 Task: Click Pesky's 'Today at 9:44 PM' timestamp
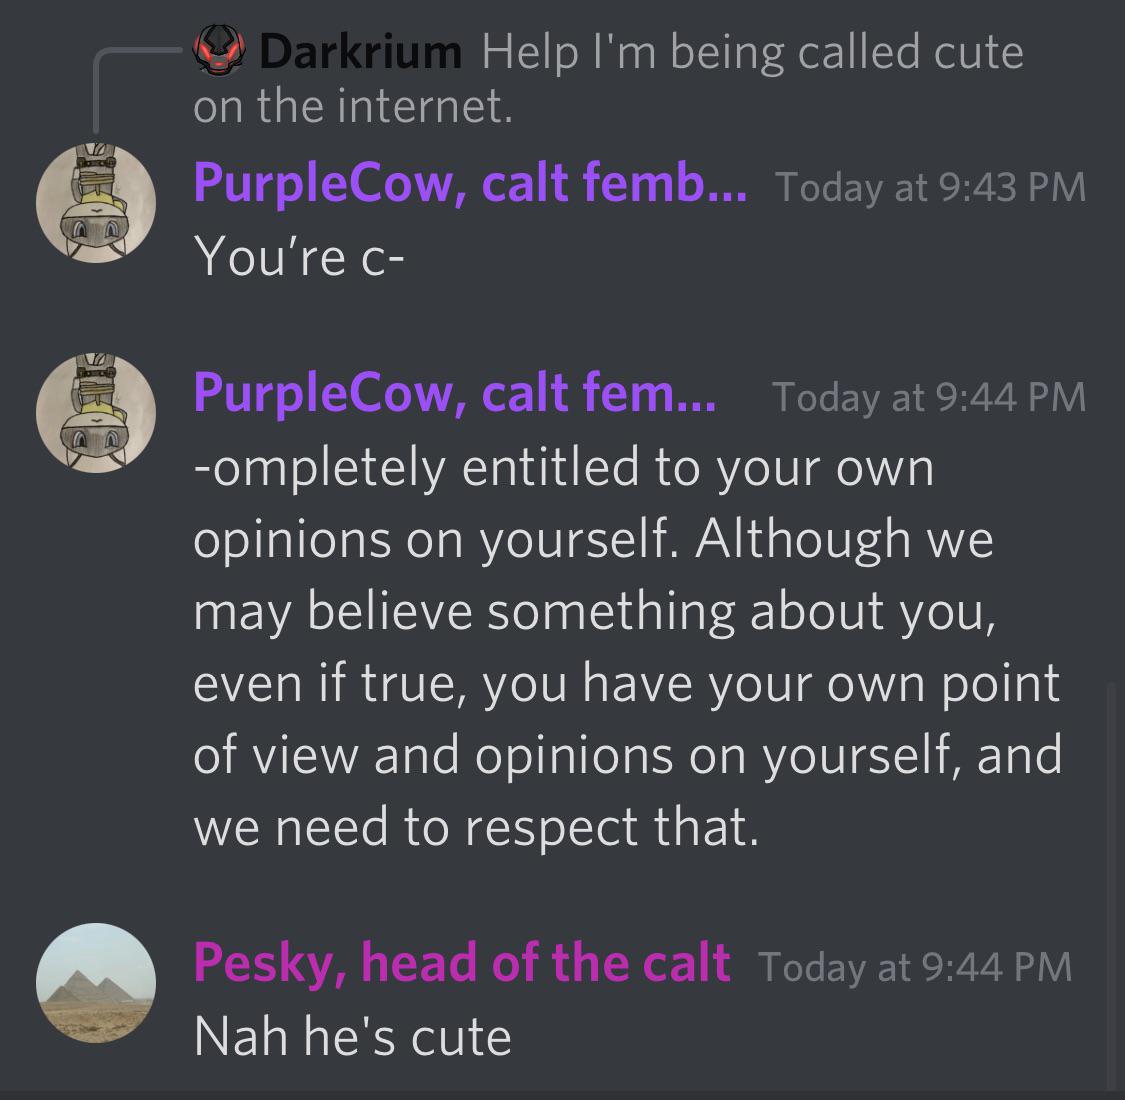(915, 967)
